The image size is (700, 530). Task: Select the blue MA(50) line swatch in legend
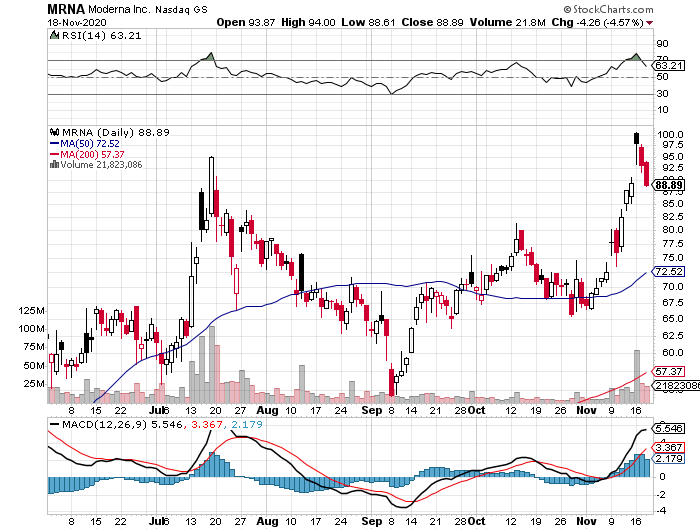[54, 144]
